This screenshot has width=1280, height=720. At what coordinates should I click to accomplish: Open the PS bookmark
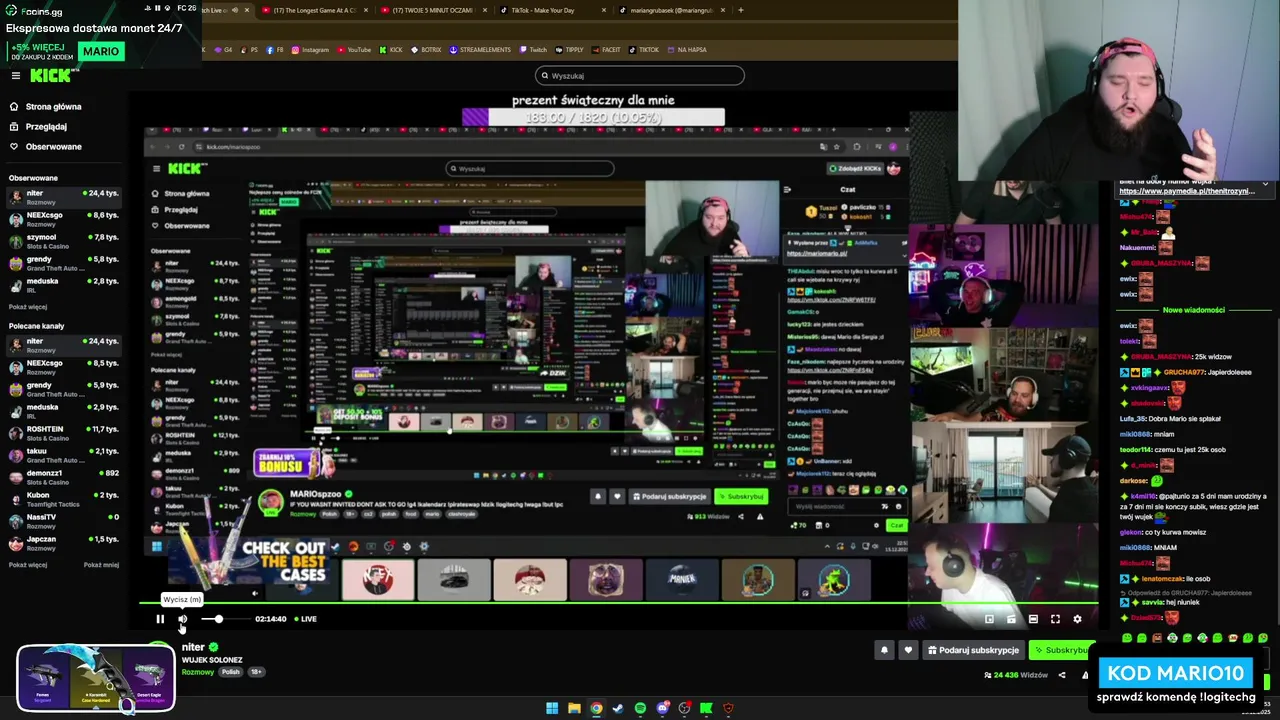[249, 49]
